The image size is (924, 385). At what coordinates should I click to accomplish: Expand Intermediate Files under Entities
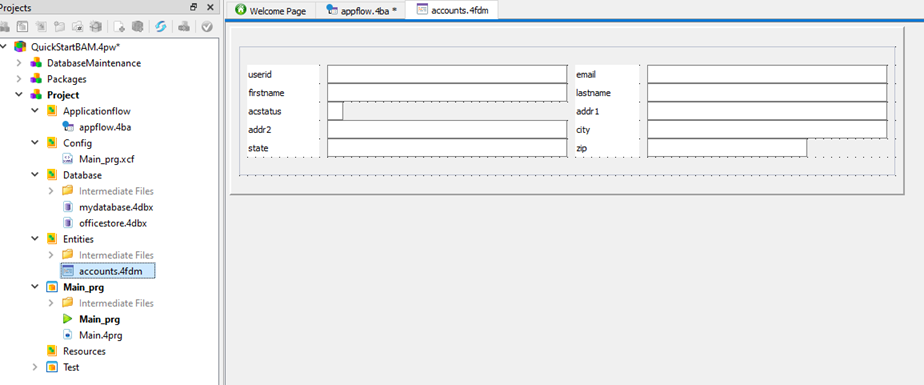coord(51,255)
